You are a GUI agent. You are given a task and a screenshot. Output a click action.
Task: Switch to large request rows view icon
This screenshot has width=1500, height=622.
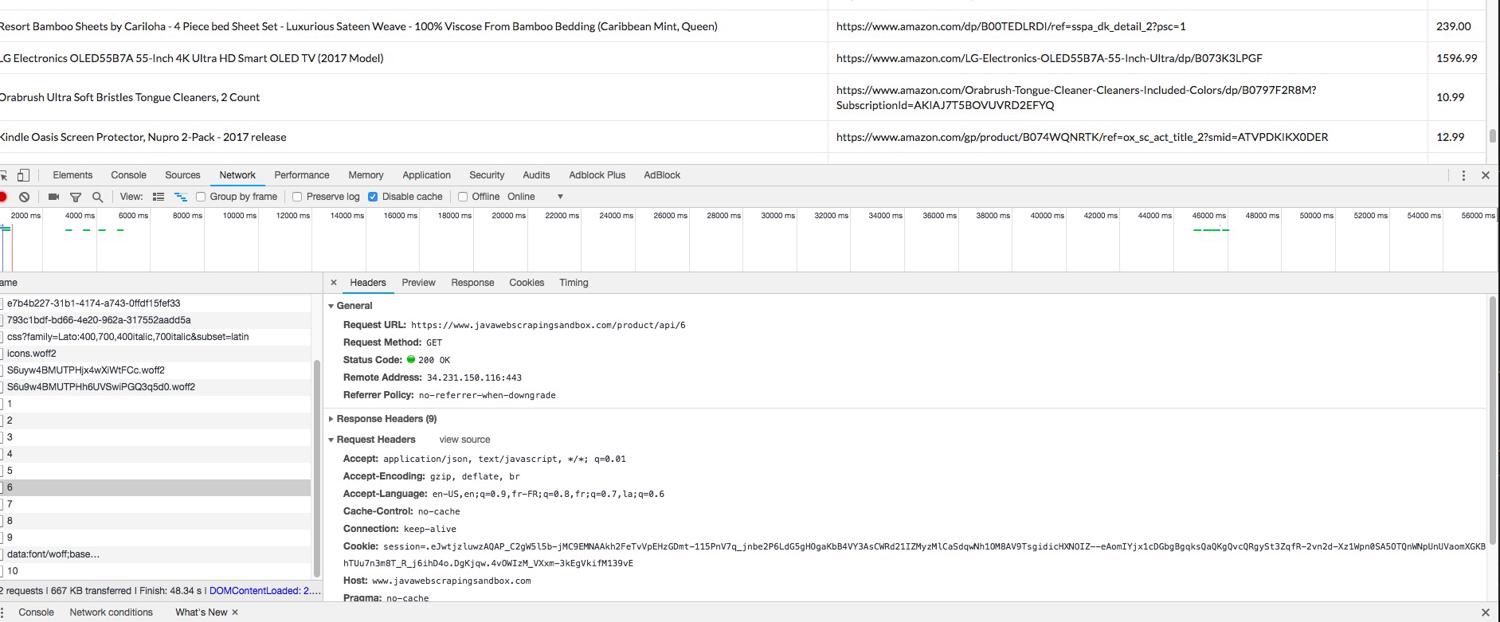click(158, 197)
